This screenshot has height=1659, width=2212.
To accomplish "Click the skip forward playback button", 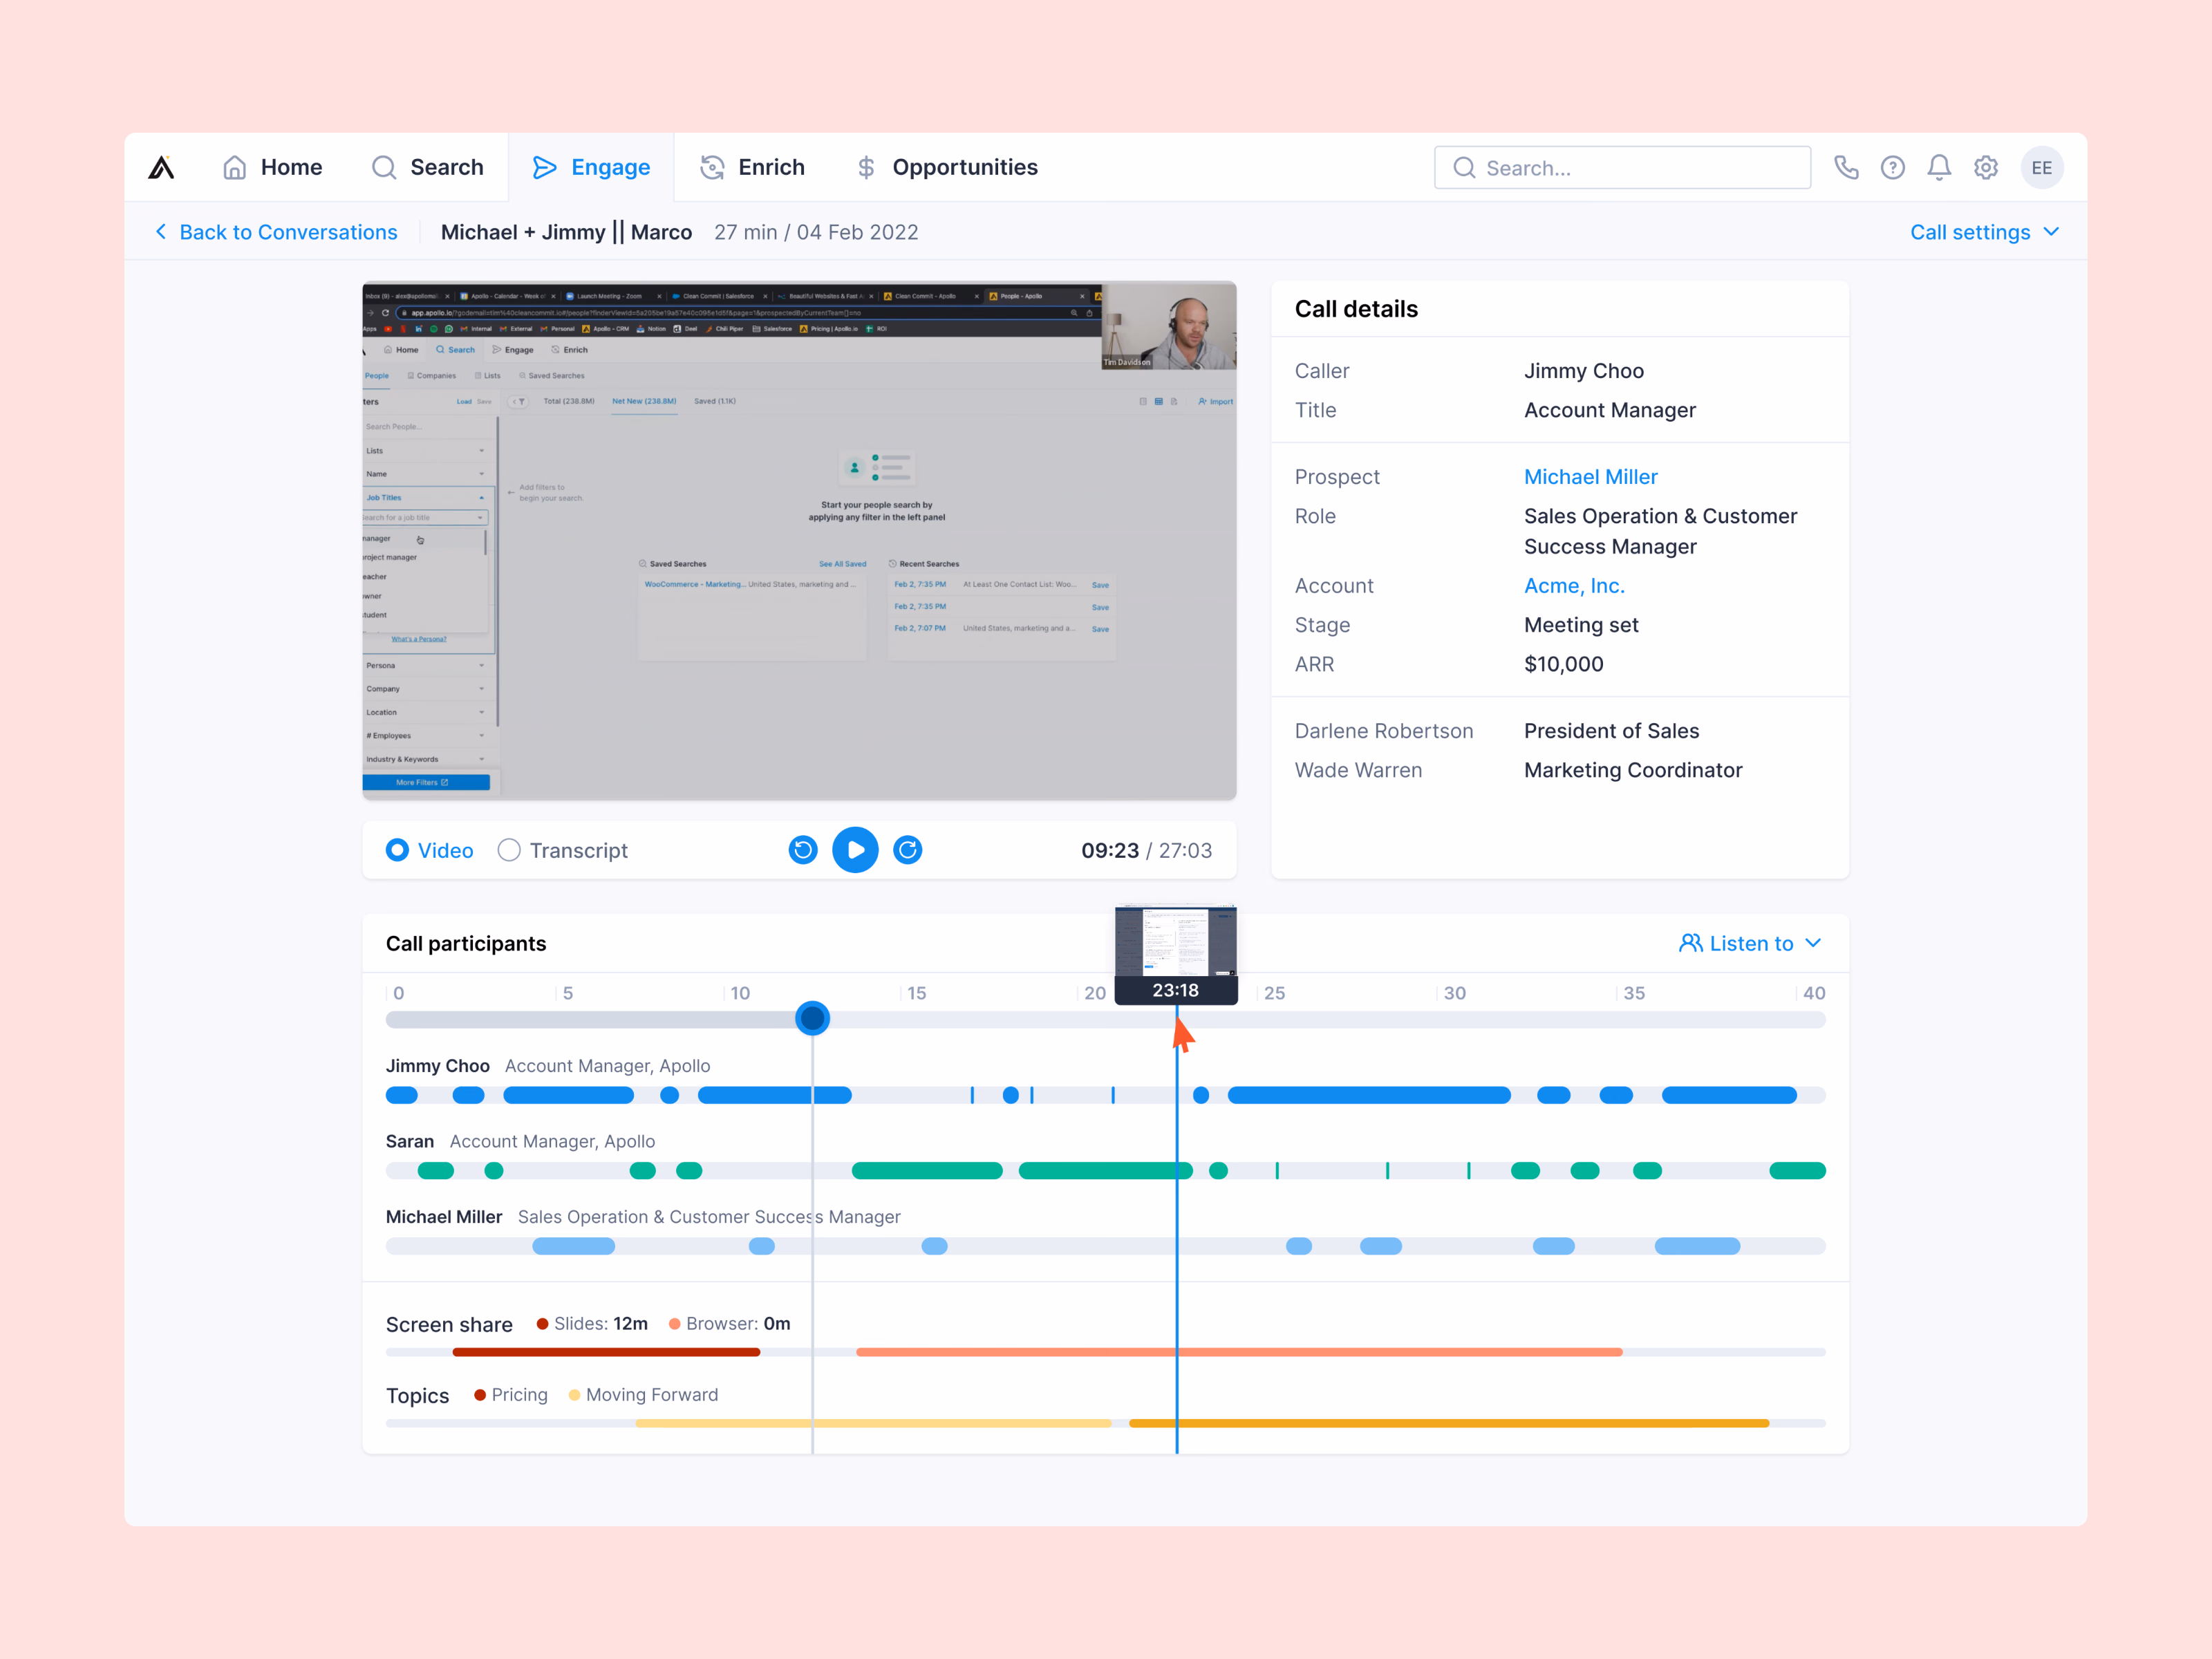I will click(x=908, y=850).
